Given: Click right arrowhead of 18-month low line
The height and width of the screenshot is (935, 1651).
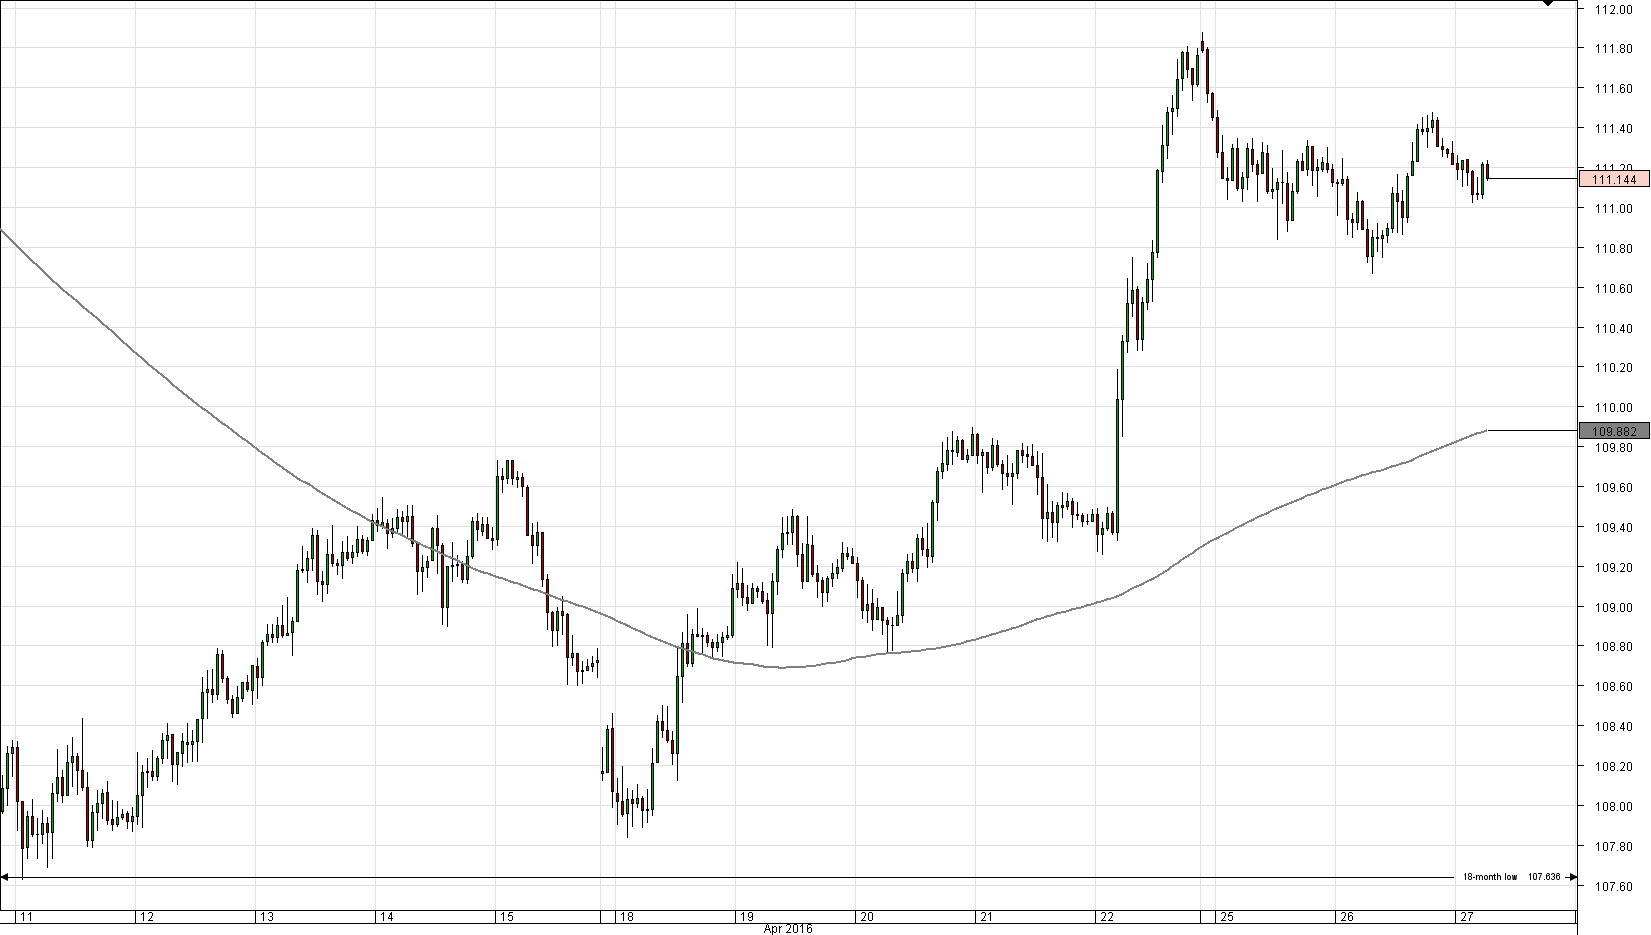Looking at the screenshot, I should click(1571, 878).
